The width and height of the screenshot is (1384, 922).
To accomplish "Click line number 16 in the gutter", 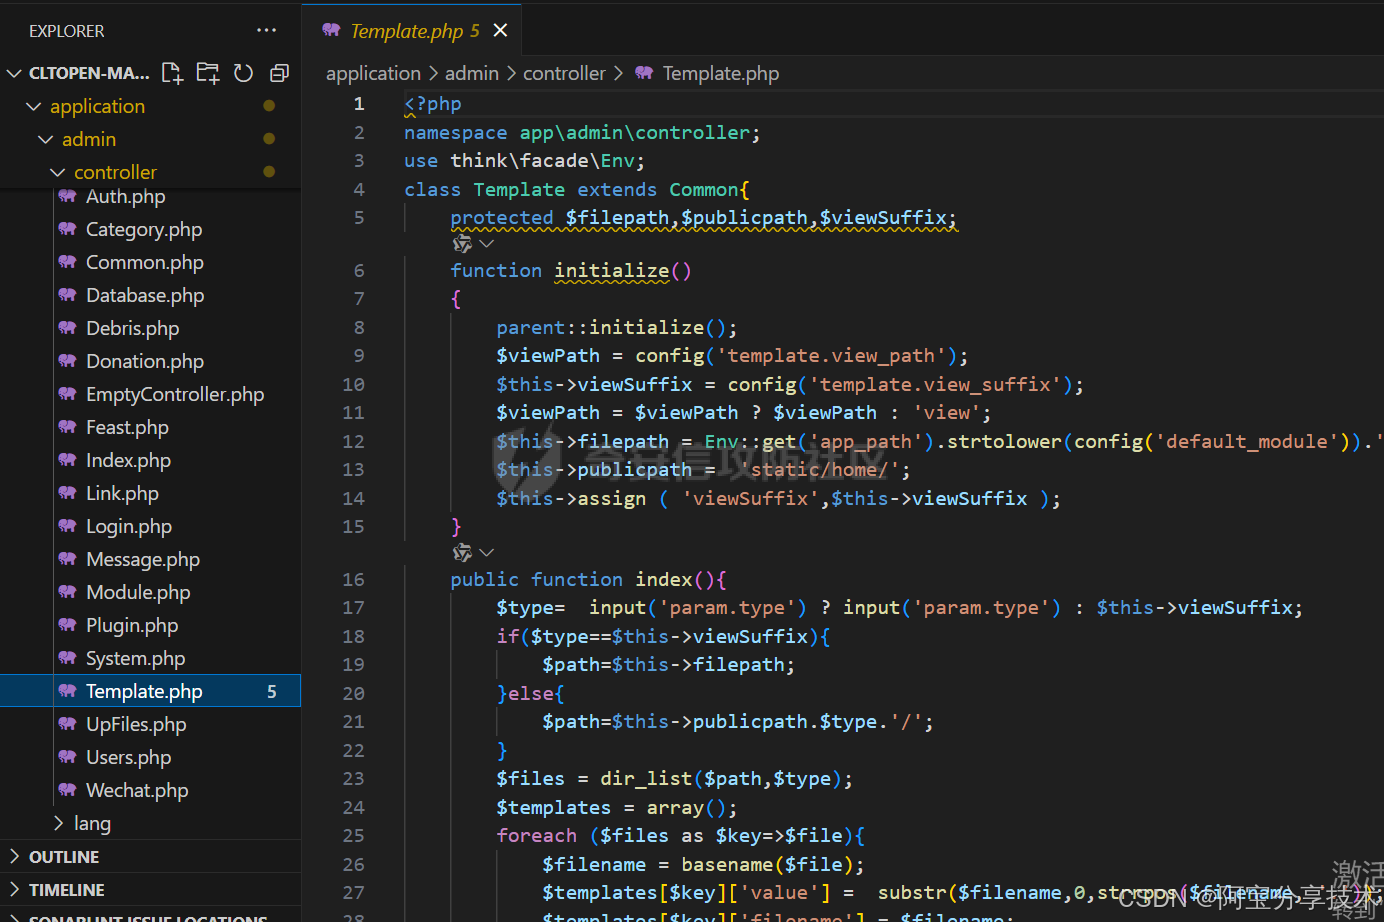I will (x=354, y=579).
